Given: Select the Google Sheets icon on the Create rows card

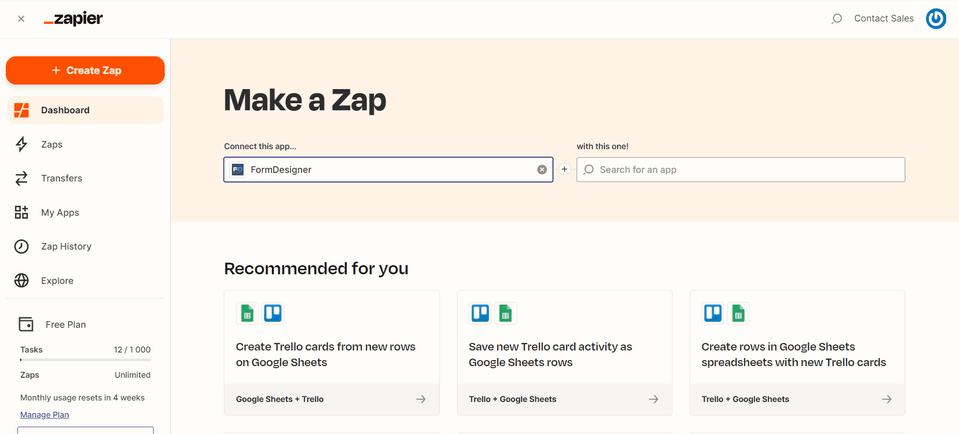Looking at the screenshot, I should (x=738, y=313).
